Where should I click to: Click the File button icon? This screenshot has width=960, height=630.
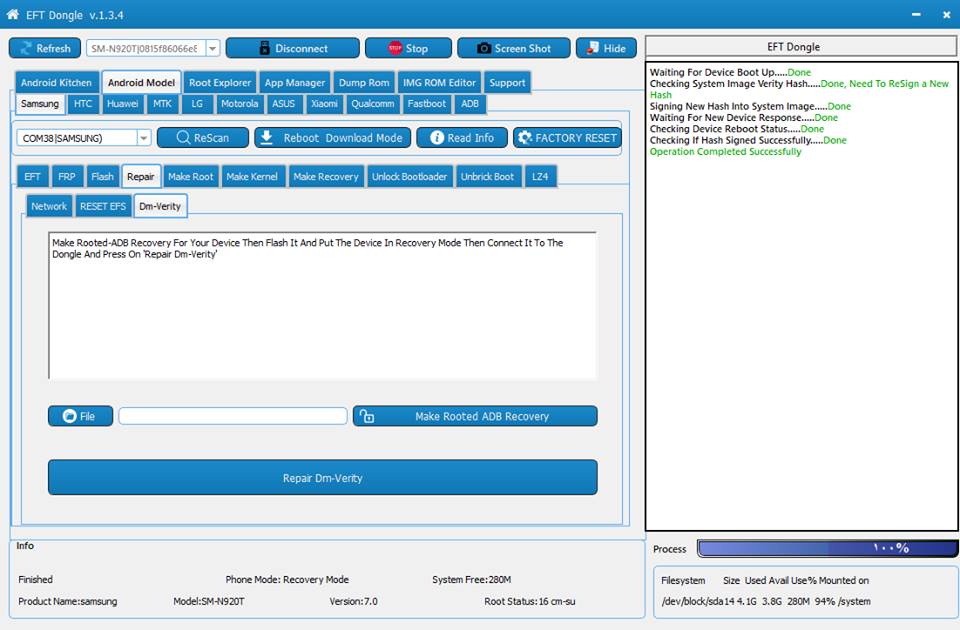pyautogui.click(x=69, y=416)
